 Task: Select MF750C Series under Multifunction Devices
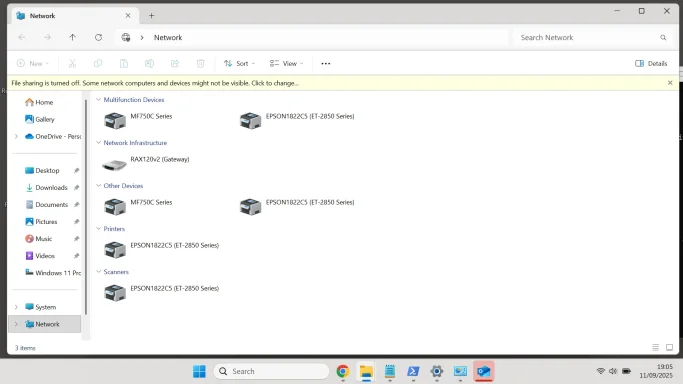click(x=138, y=120)
